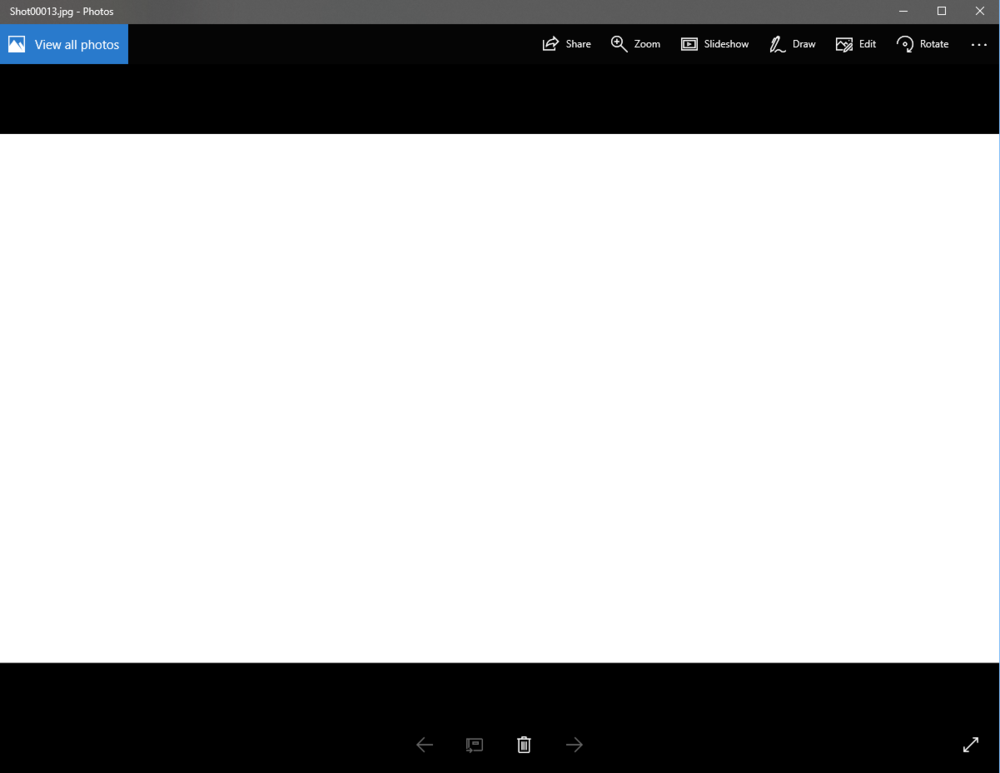Delete the photo with the trash icon

point(524,744)
